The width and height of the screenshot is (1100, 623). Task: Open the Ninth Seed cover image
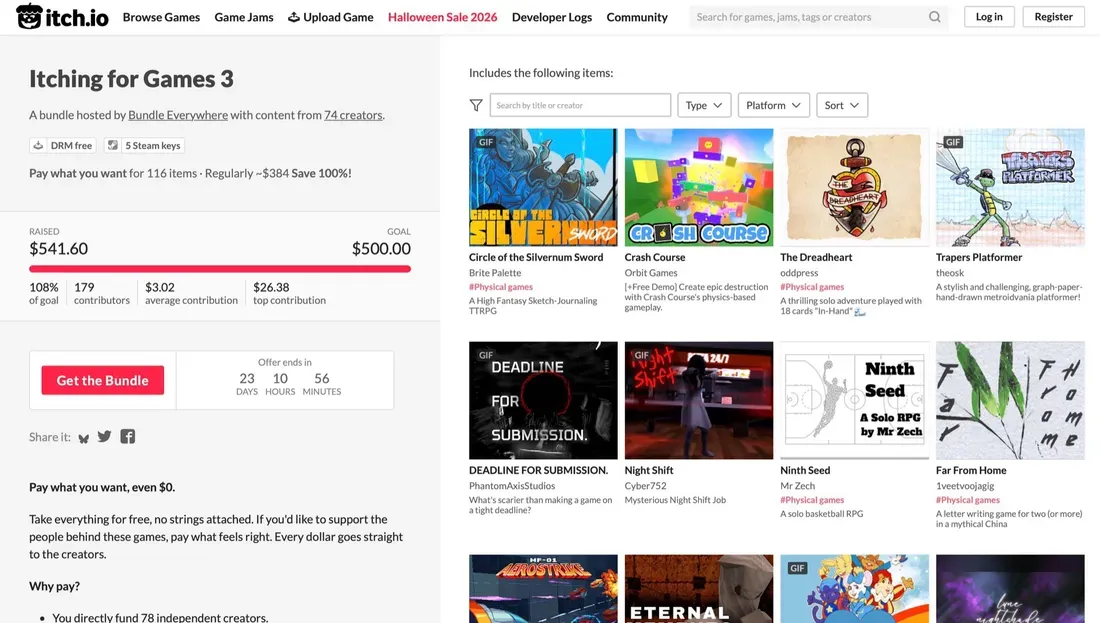(854, 401)
